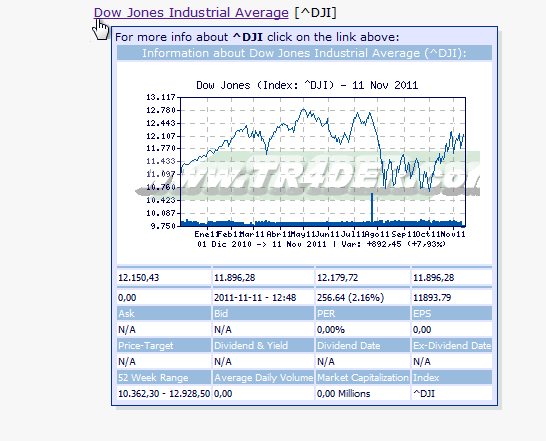Screen dimensions: 546x441
Task: Click the Average Daily Volume header cell
Action: [x=263, y=378]
